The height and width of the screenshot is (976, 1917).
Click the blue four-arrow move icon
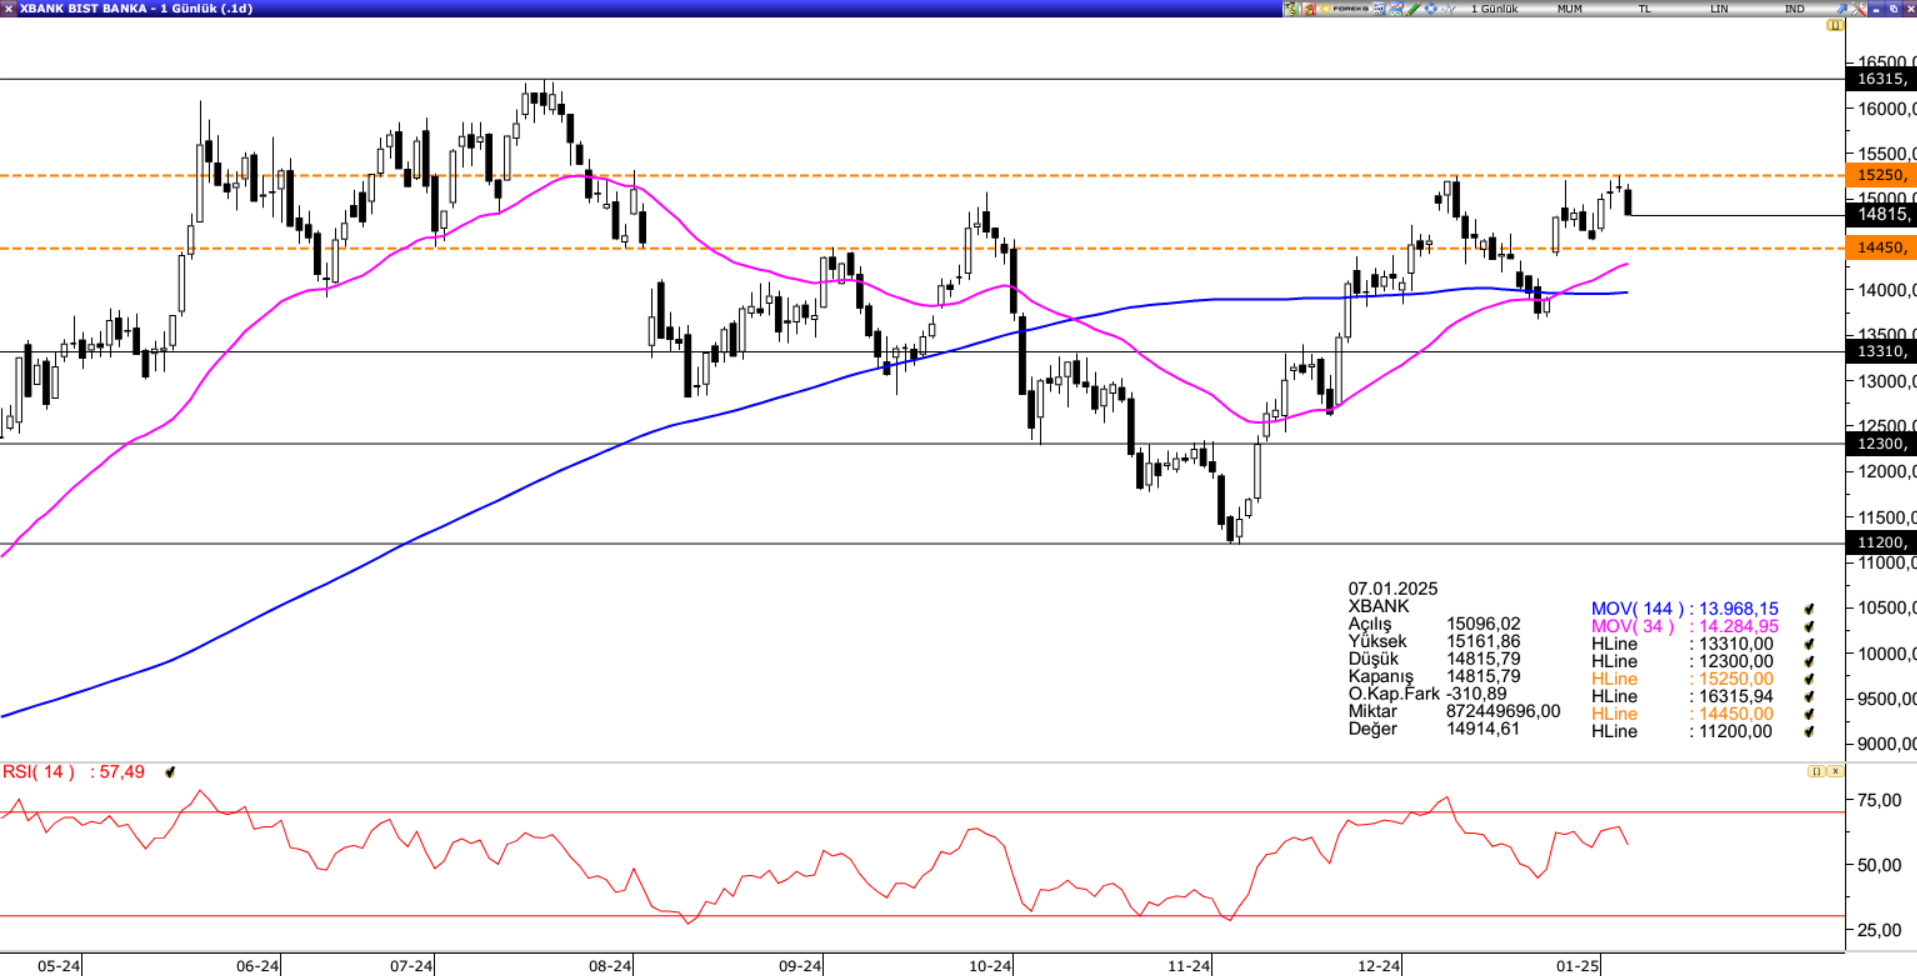[1431, 8]
